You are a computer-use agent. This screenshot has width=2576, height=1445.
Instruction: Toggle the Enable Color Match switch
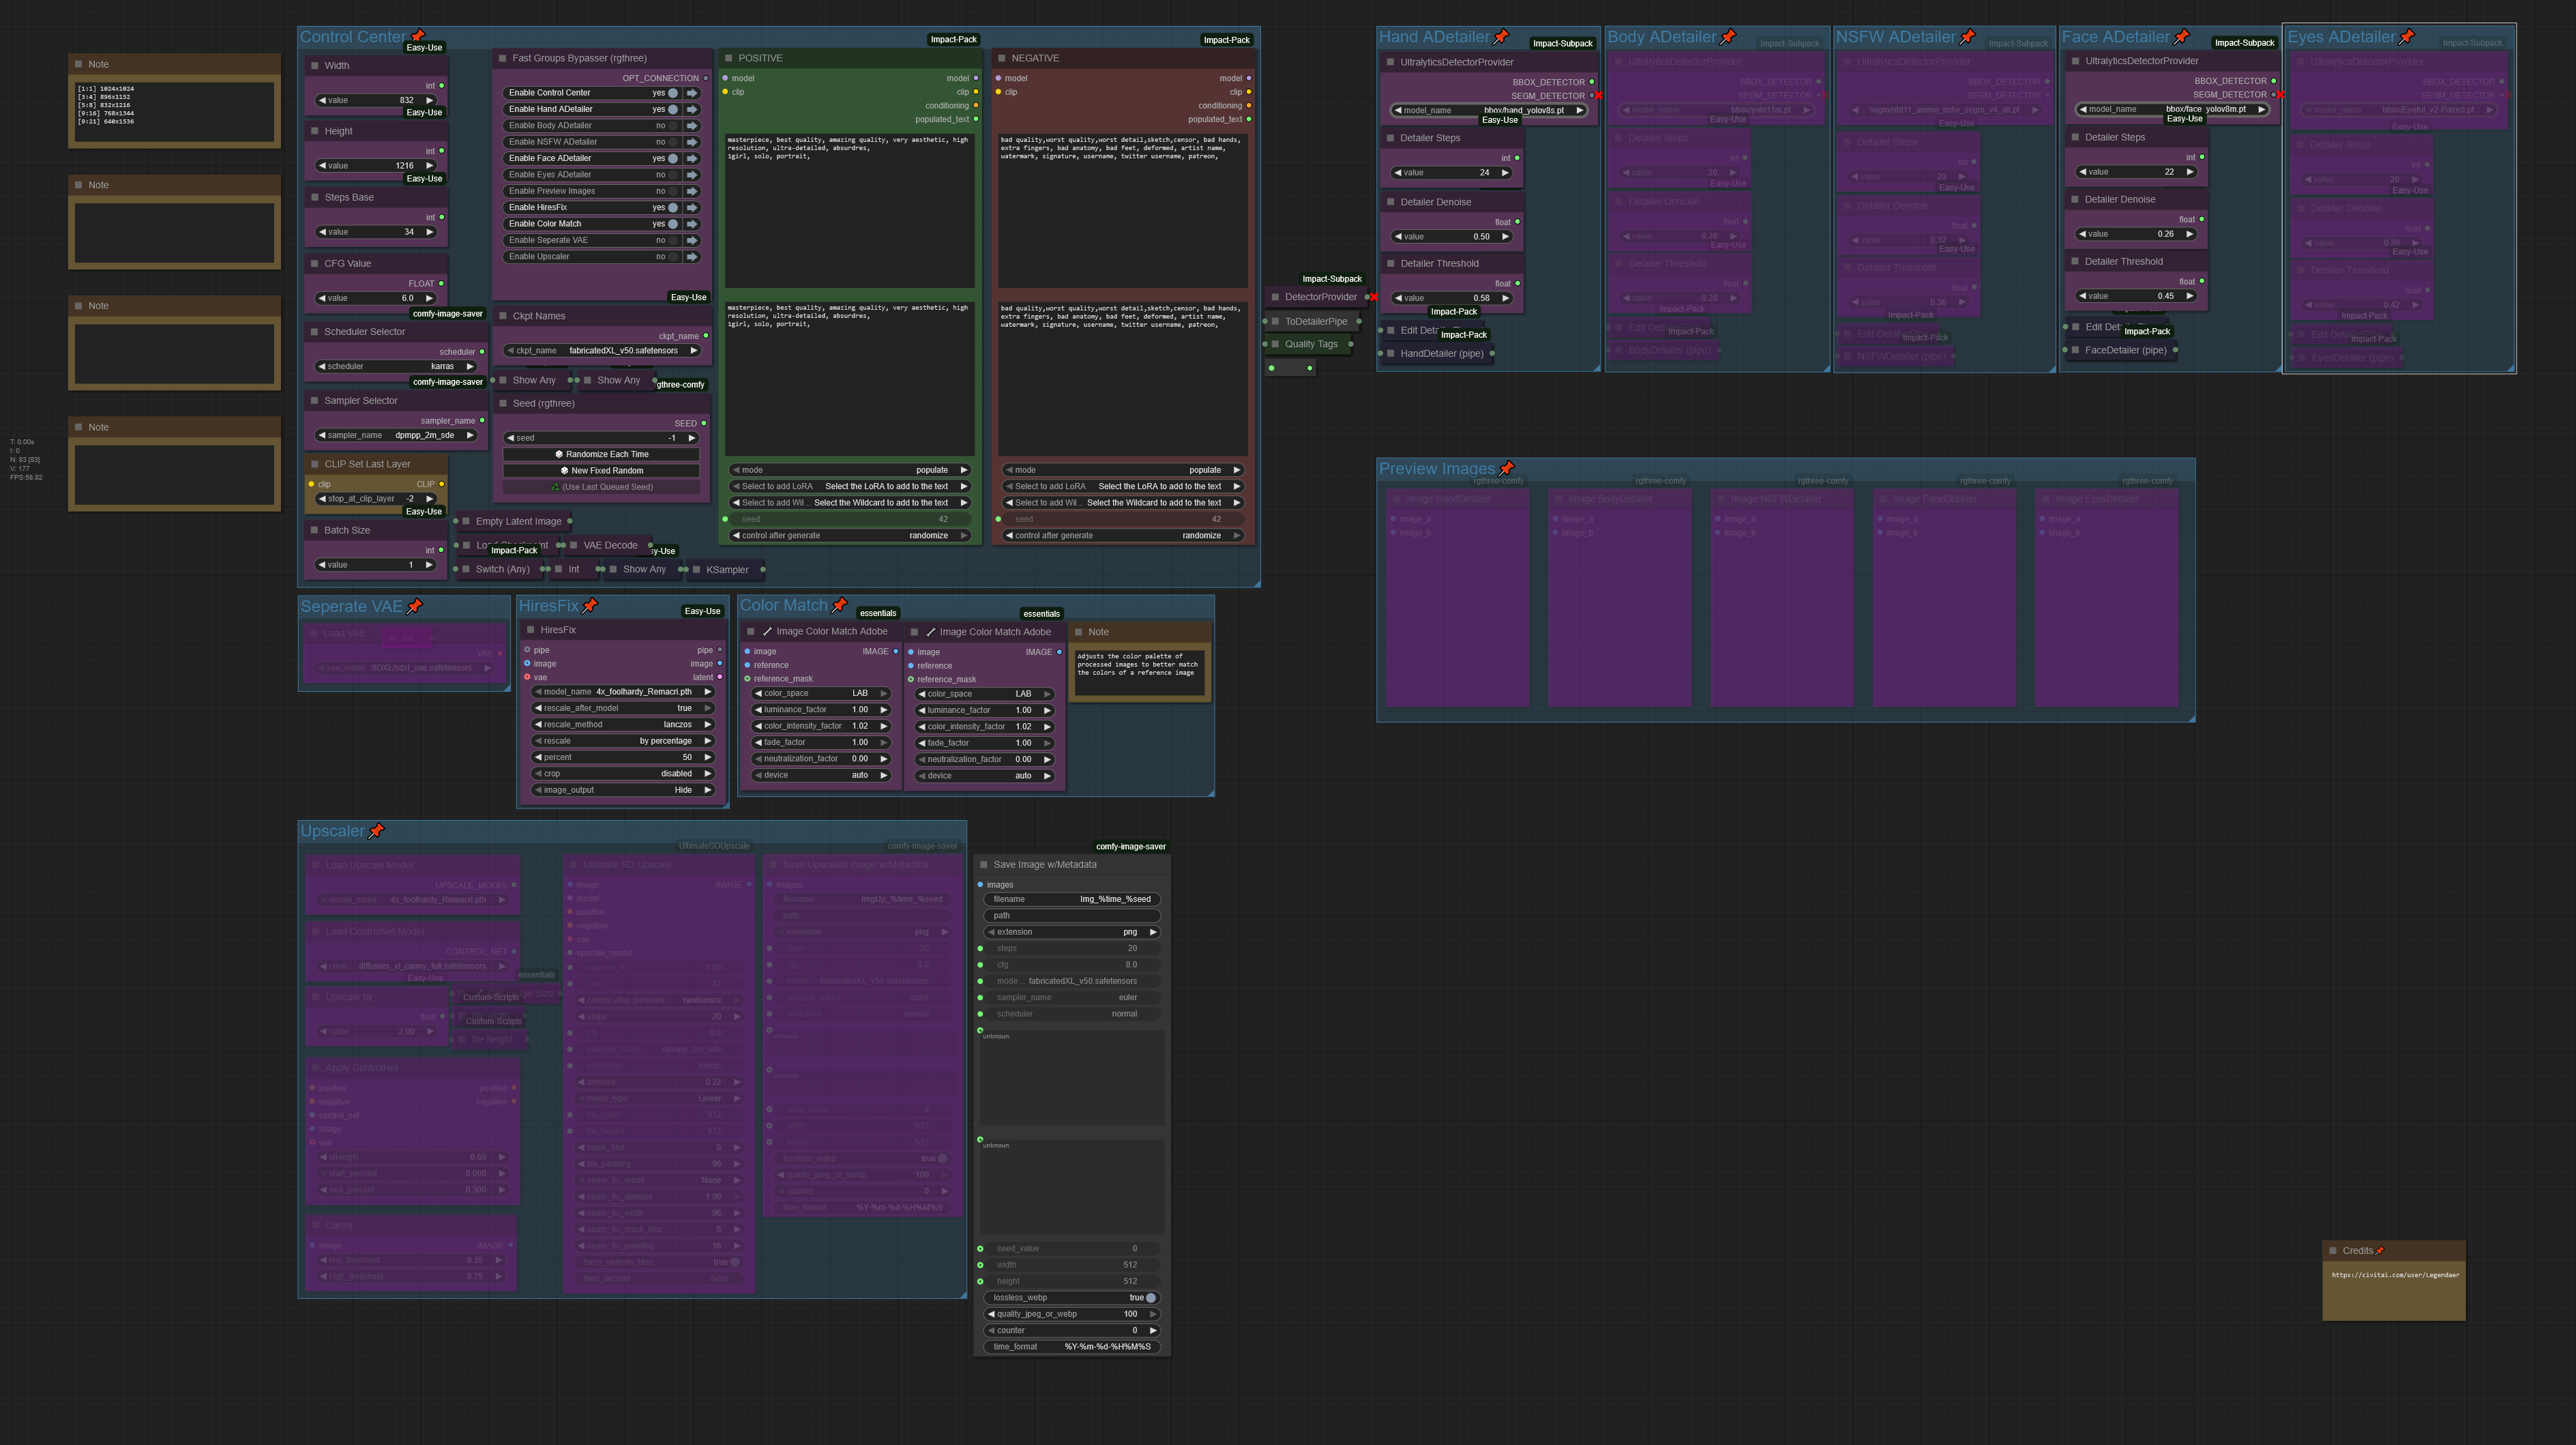(673, 224)
